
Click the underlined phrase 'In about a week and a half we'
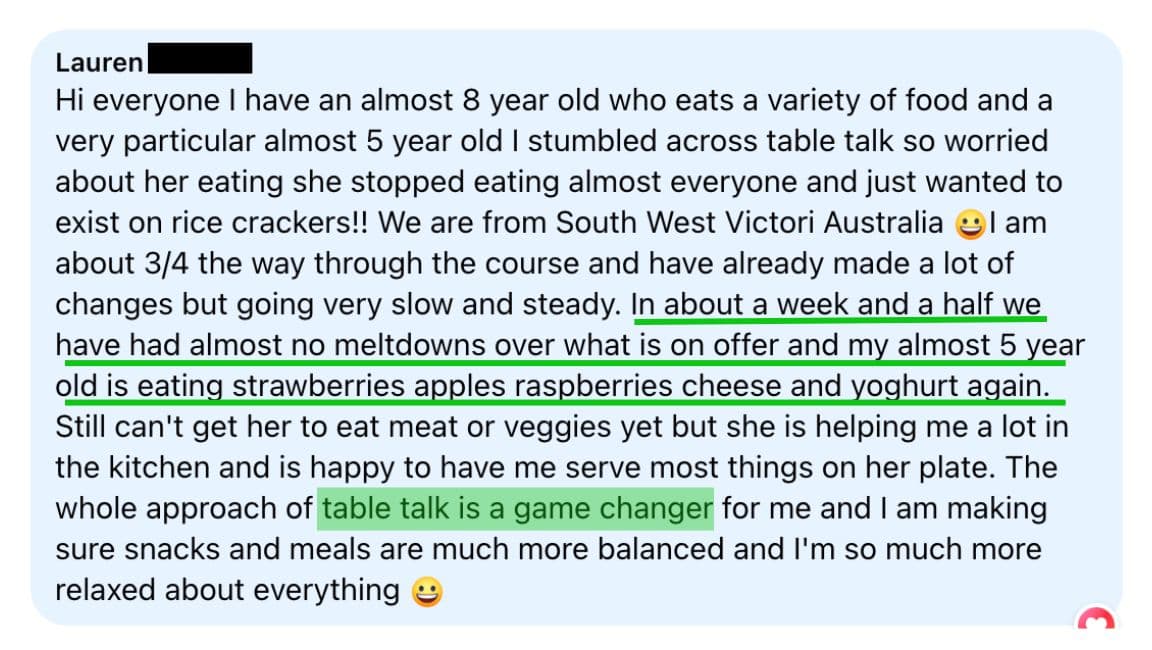tap(836, 304)
